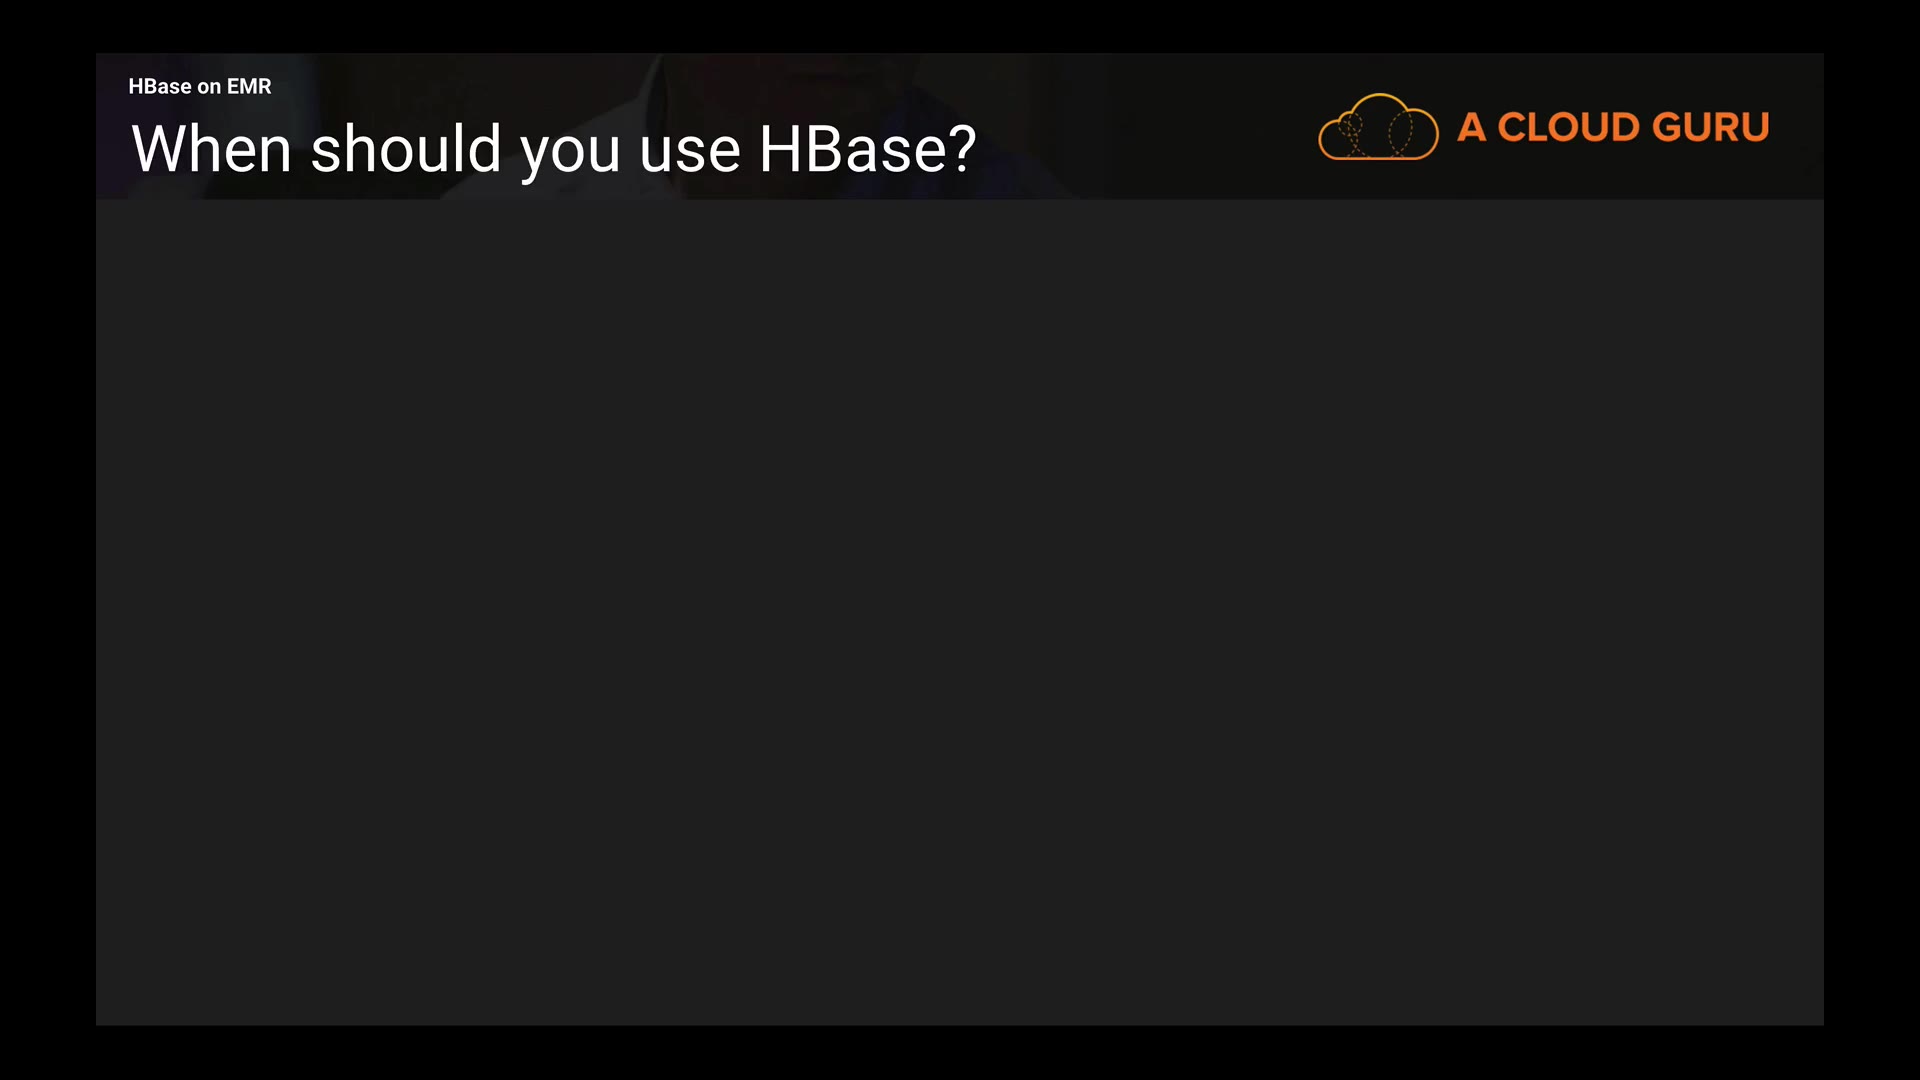1920x1080 pixels.
Task: Click "EMR" in the small section label
Action: [249, 87]
